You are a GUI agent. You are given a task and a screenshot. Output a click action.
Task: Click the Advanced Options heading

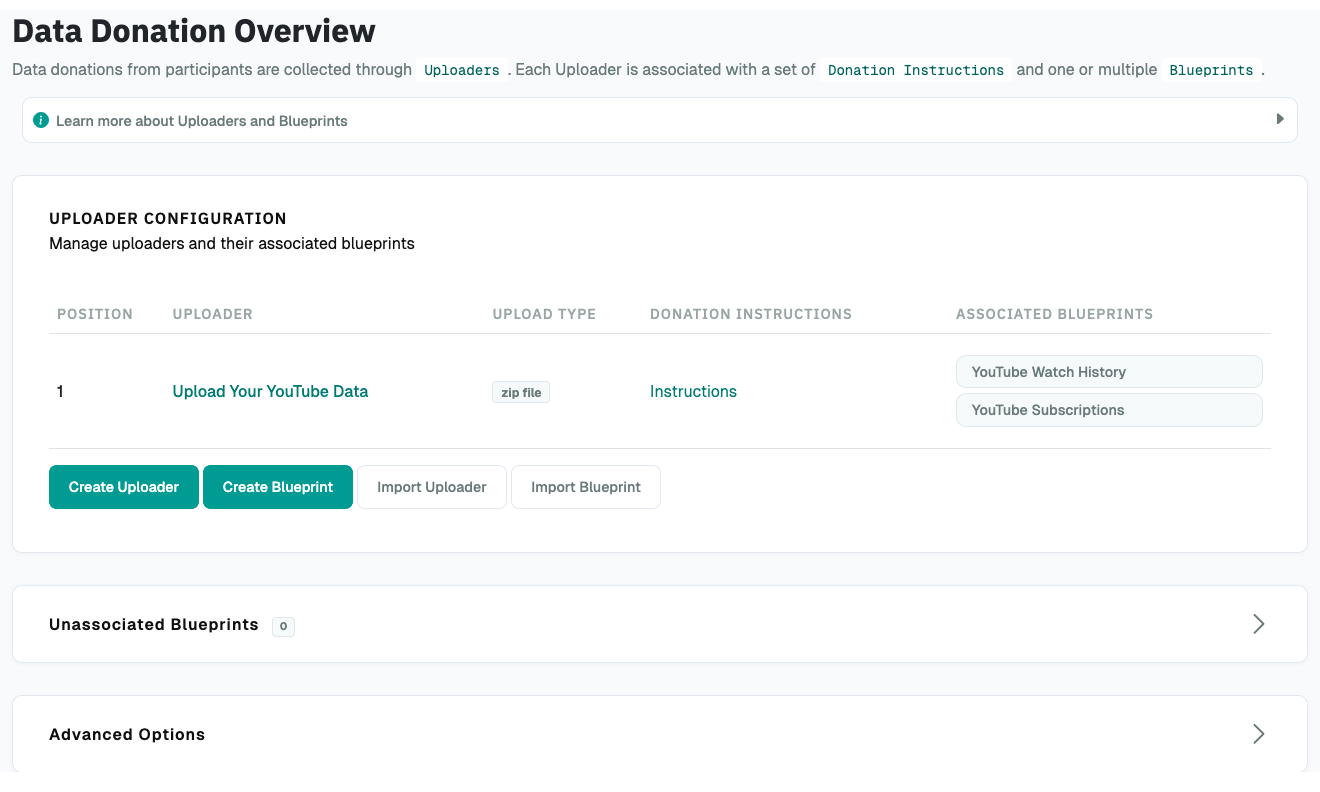127,734
